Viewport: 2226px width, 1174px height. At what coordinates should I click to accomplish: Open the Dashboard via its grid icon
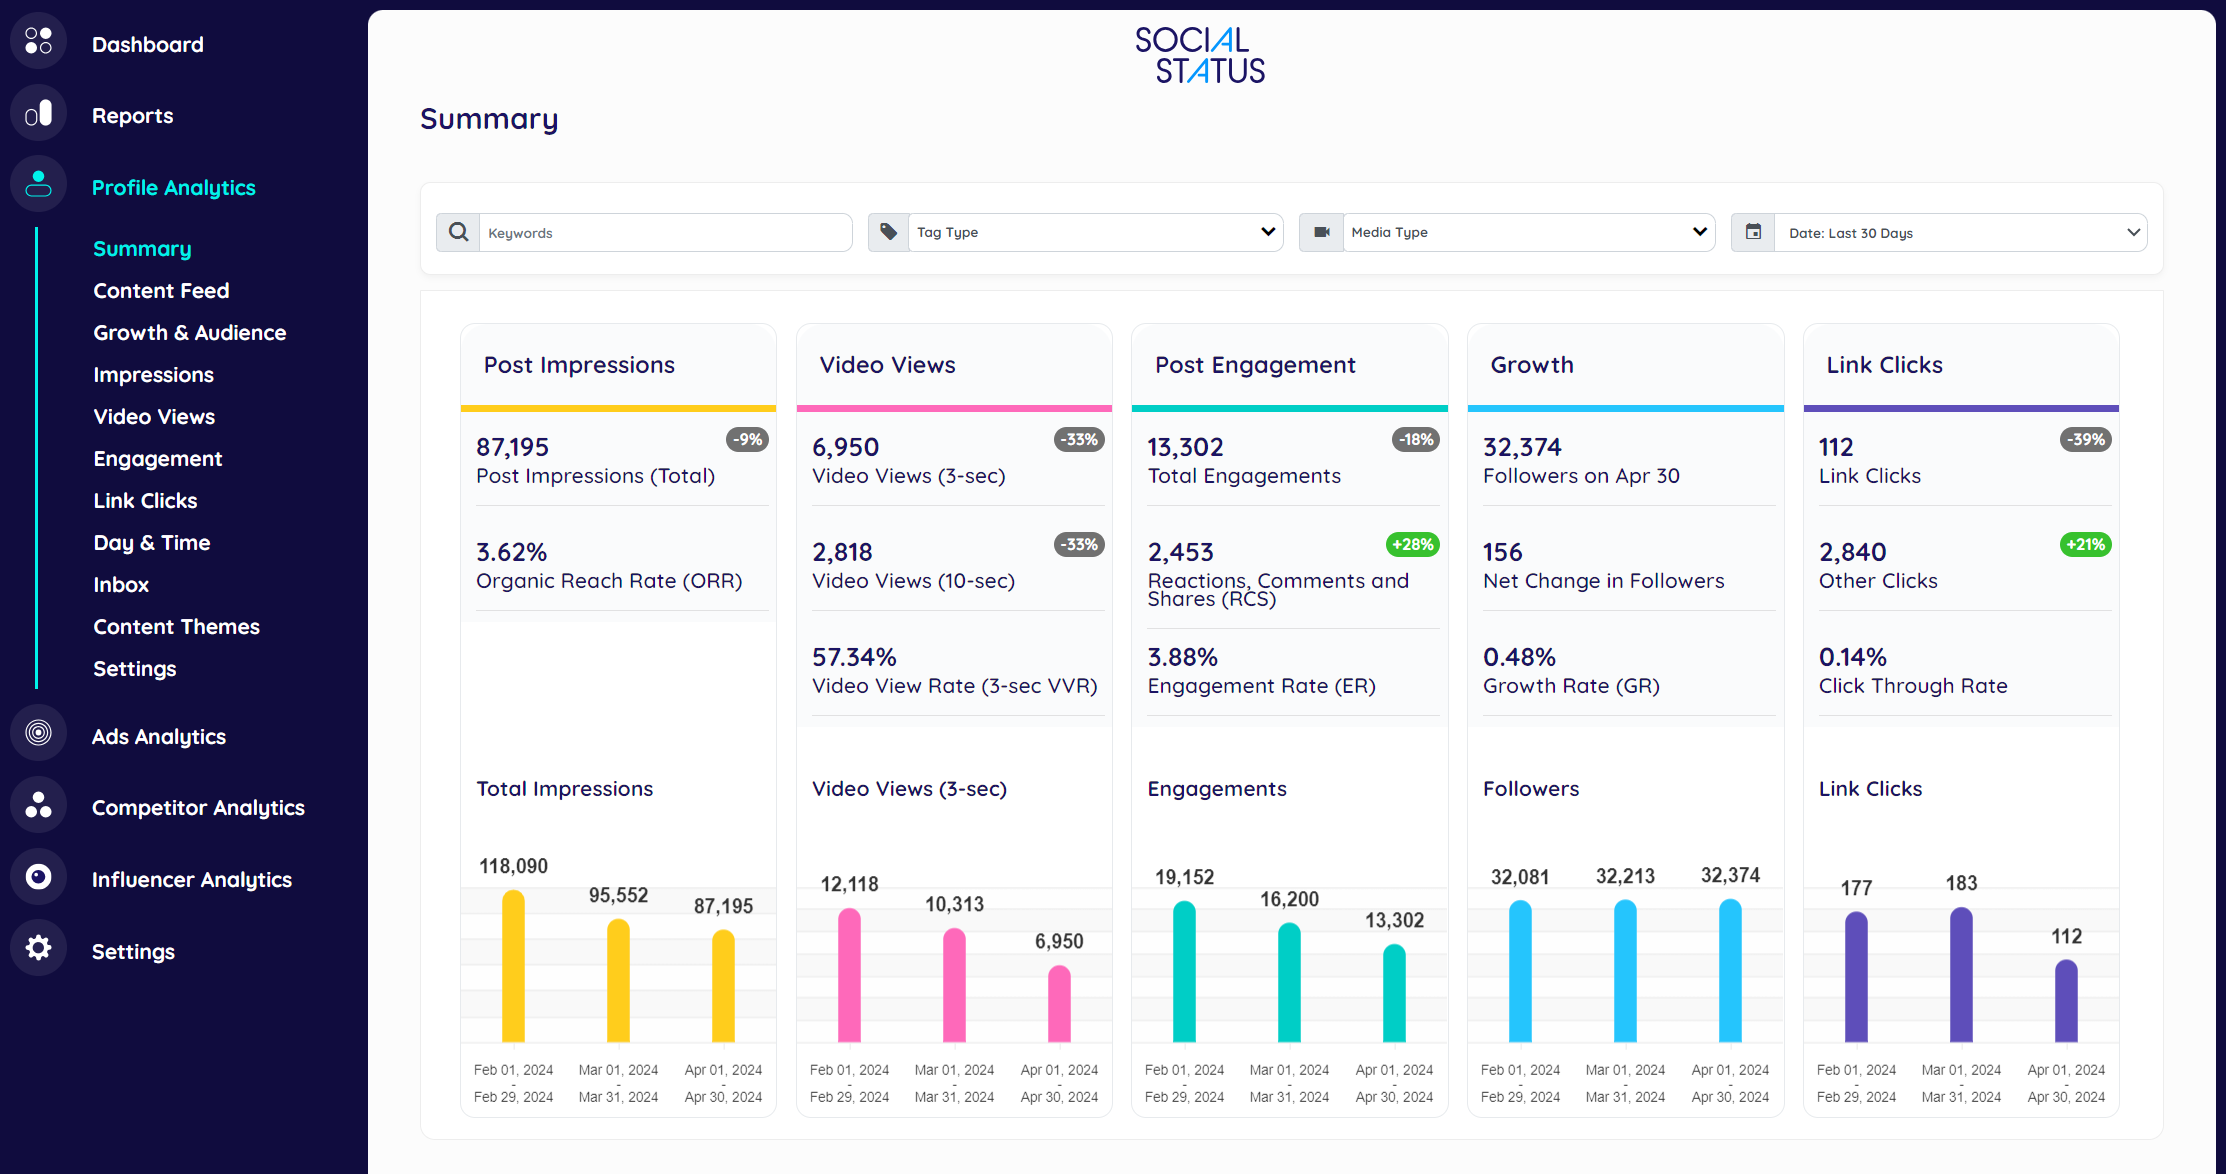37,40
